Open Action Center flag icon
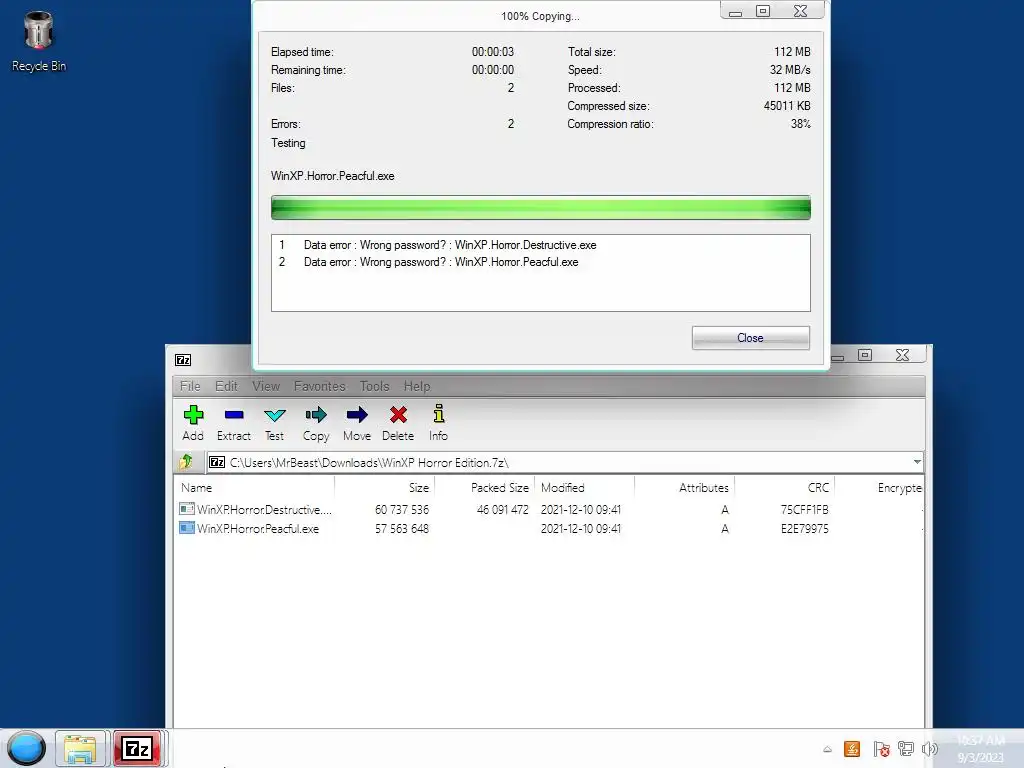The width and height of the screenshot is (1024, 768). [880, 749]
